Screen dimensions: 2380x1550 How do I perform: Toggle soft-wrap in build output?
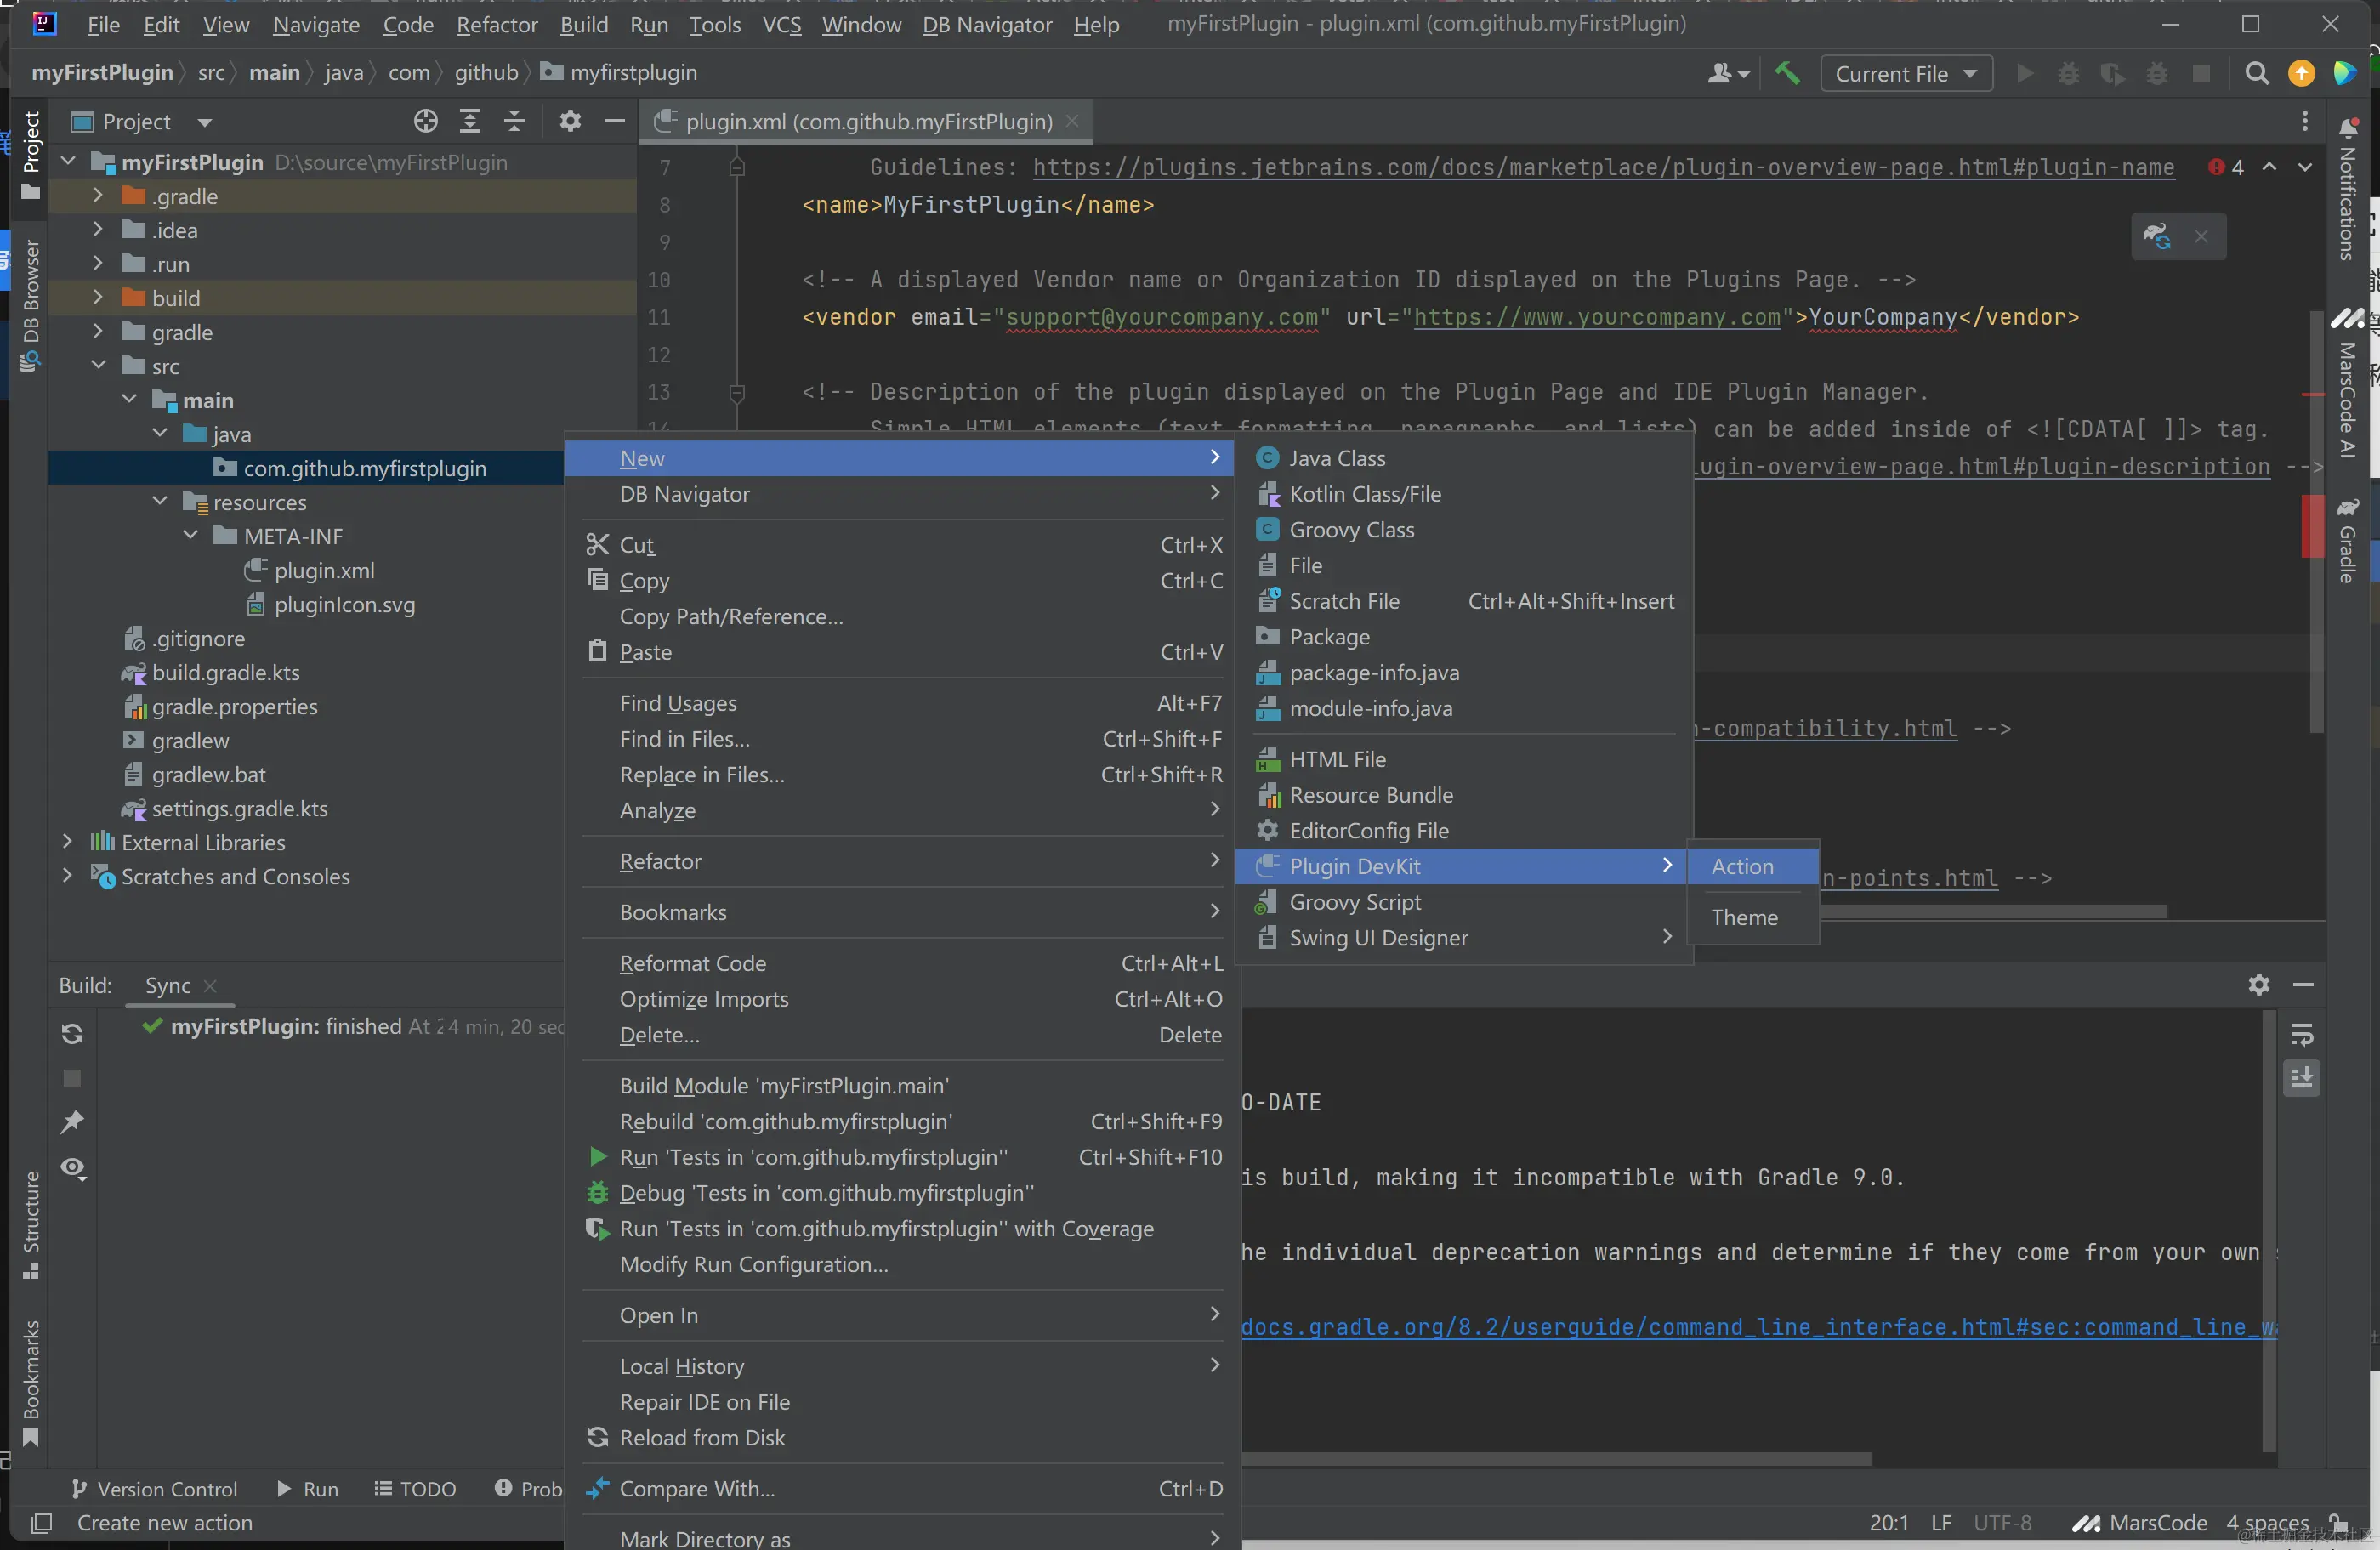tap(2301, 1035)
